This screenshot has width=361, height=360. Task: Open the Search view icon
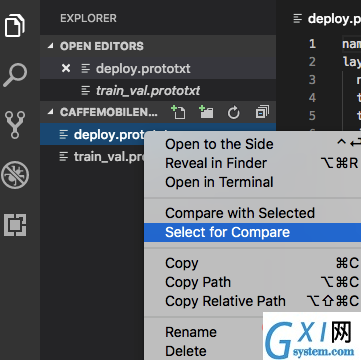15,75
